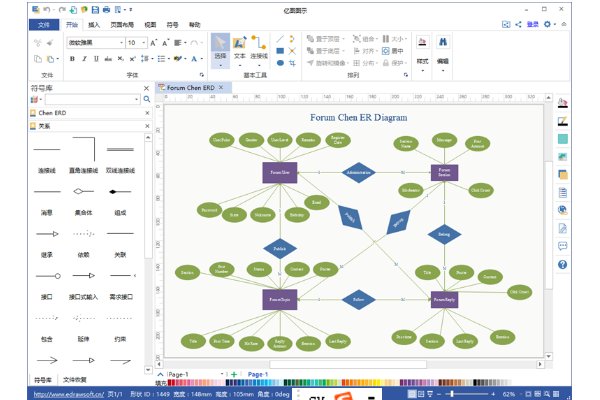Select the 连接线 connector tool
This screenshot has height=400, width=600.
point(259,50)
